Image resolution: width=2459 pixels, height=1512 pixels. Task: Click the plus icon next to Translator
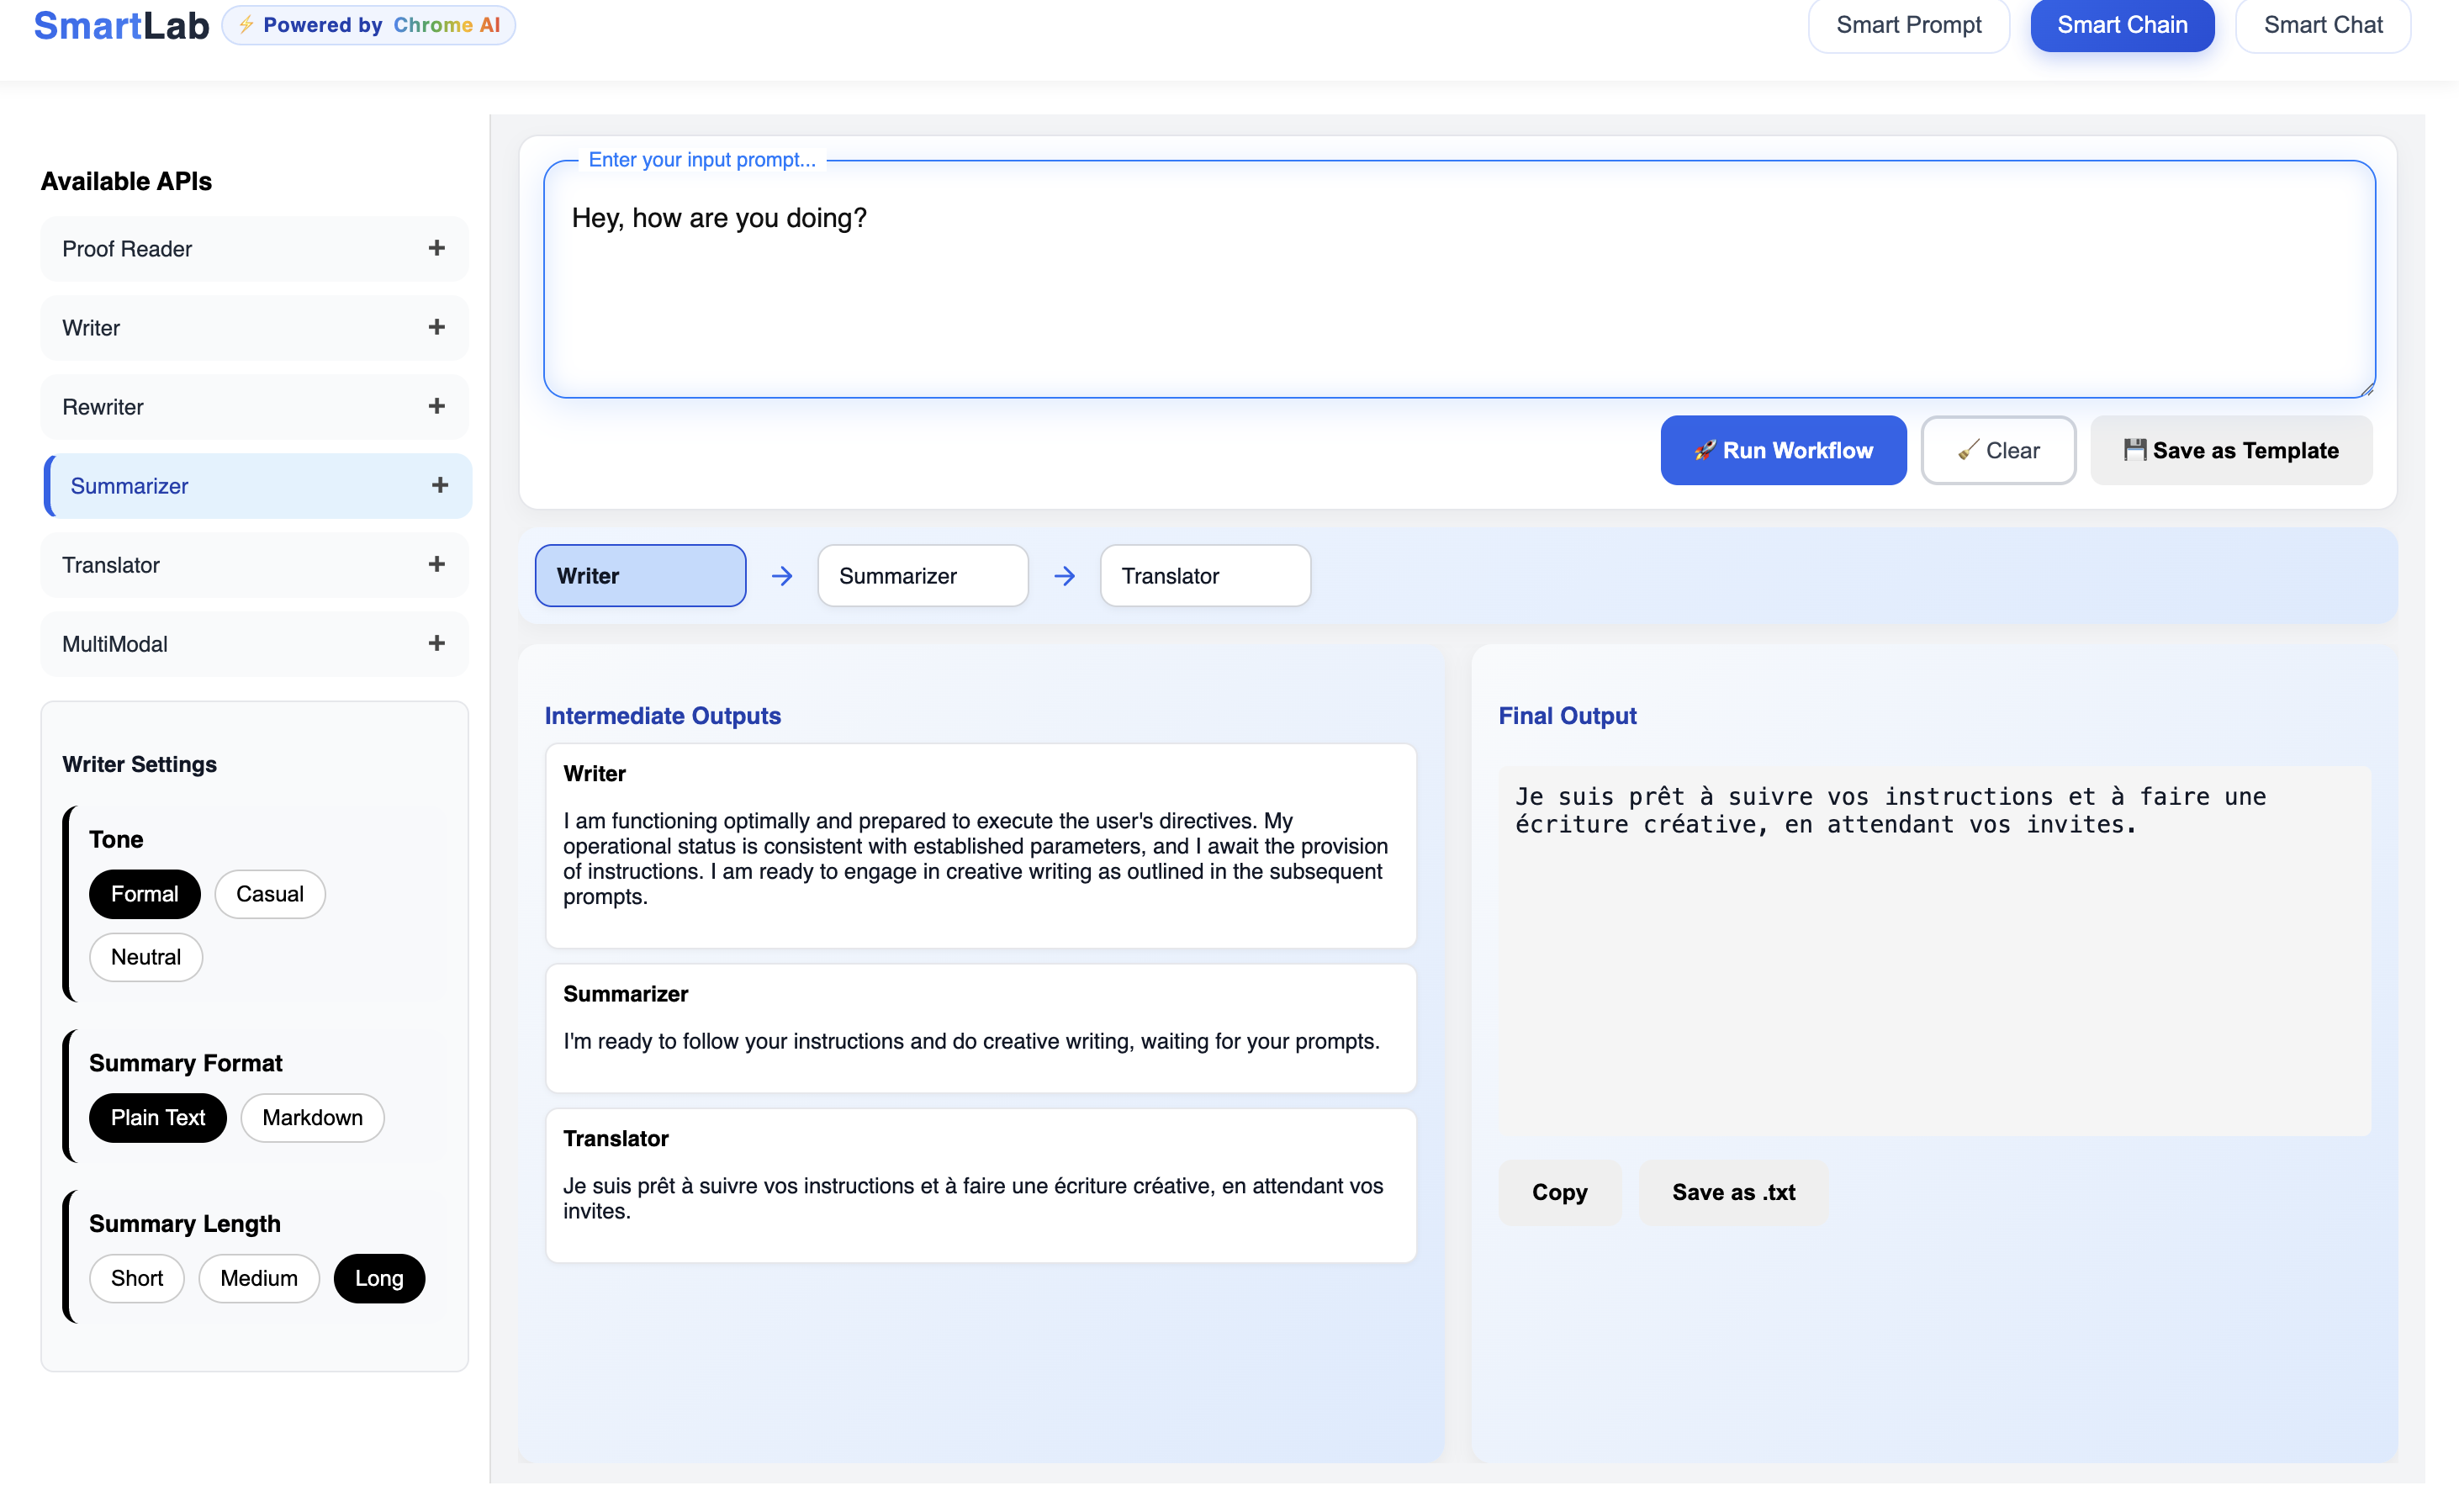436,564
